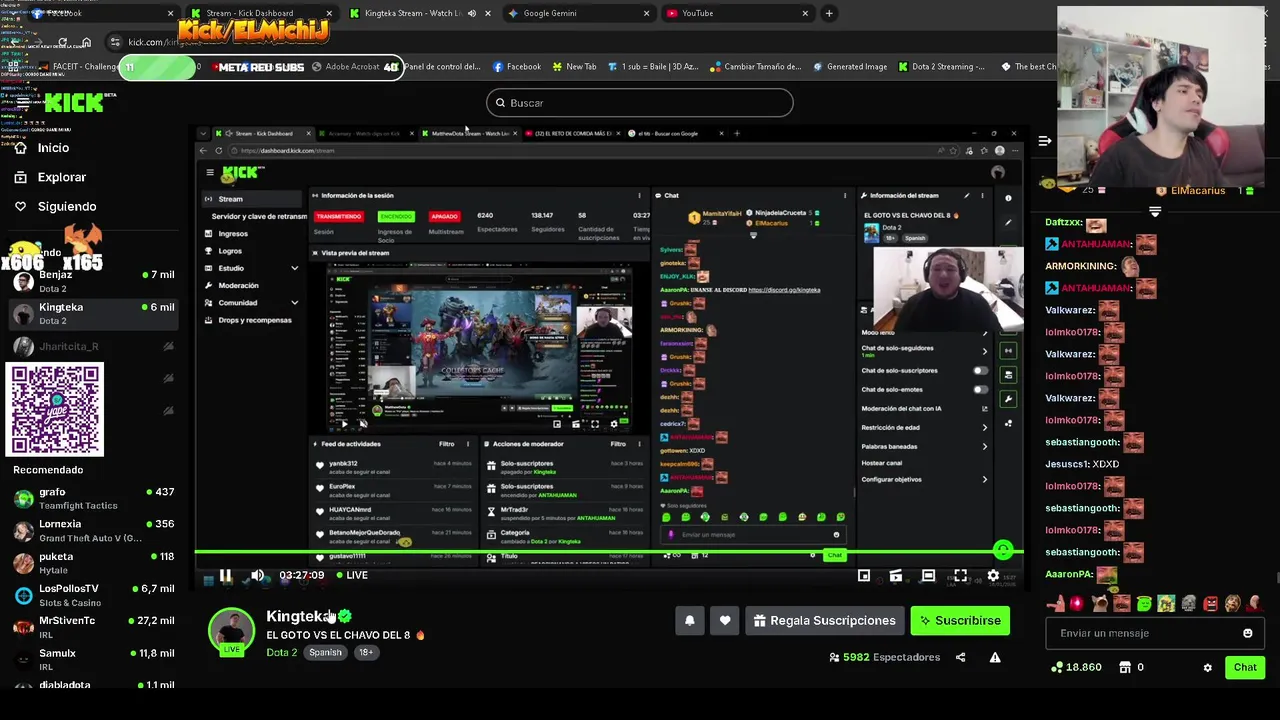Screen dimensions: 1280x720
Task: Open 'Cambiar Tamaño de...' bookmark
Action: point(755,67)
